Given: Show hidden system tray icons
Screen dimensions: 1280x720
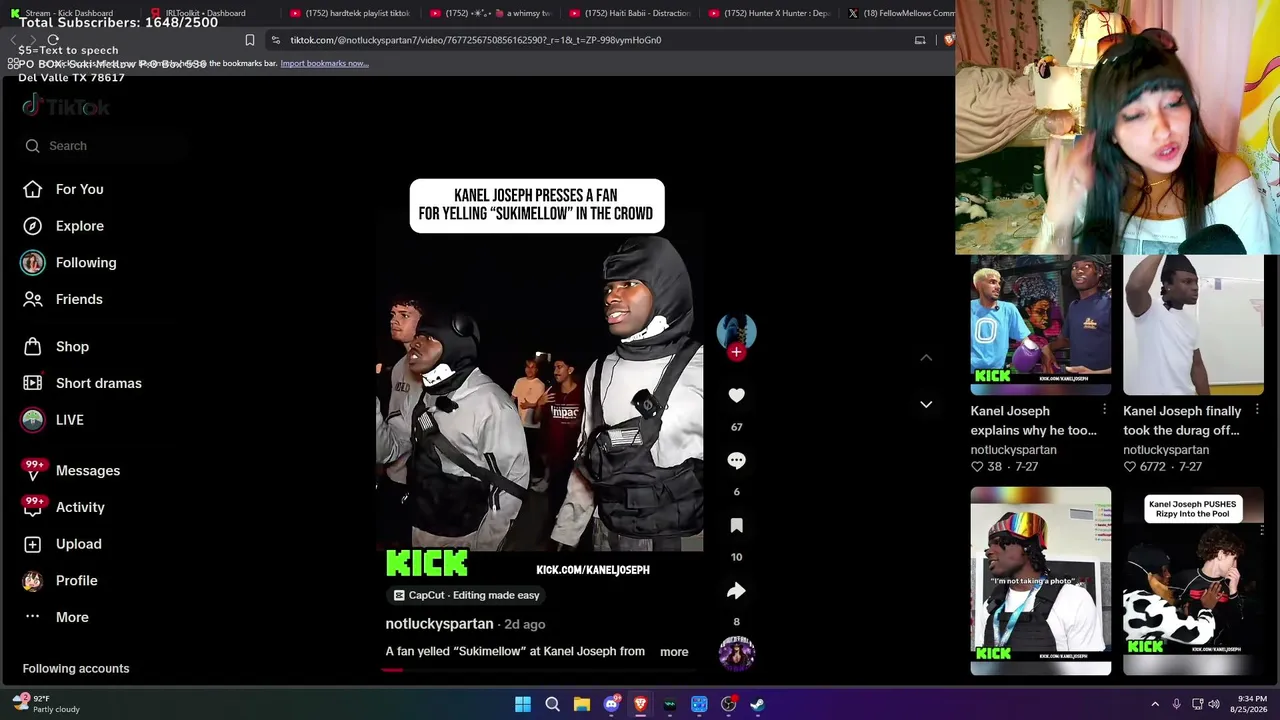Looking at the screenshot, I should pyautogui.click(x=1155, y=704).
